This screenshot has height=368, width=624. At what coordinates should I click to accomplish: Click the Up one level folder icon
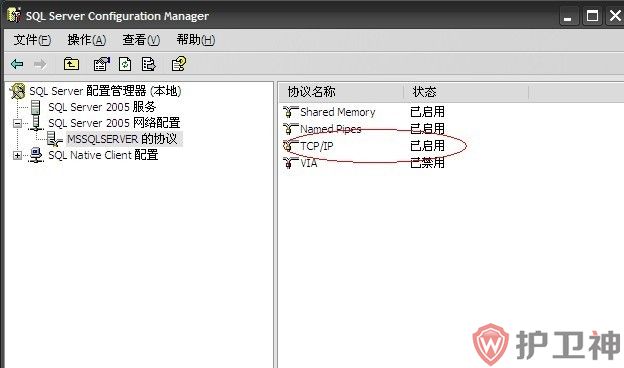[71, 64]
